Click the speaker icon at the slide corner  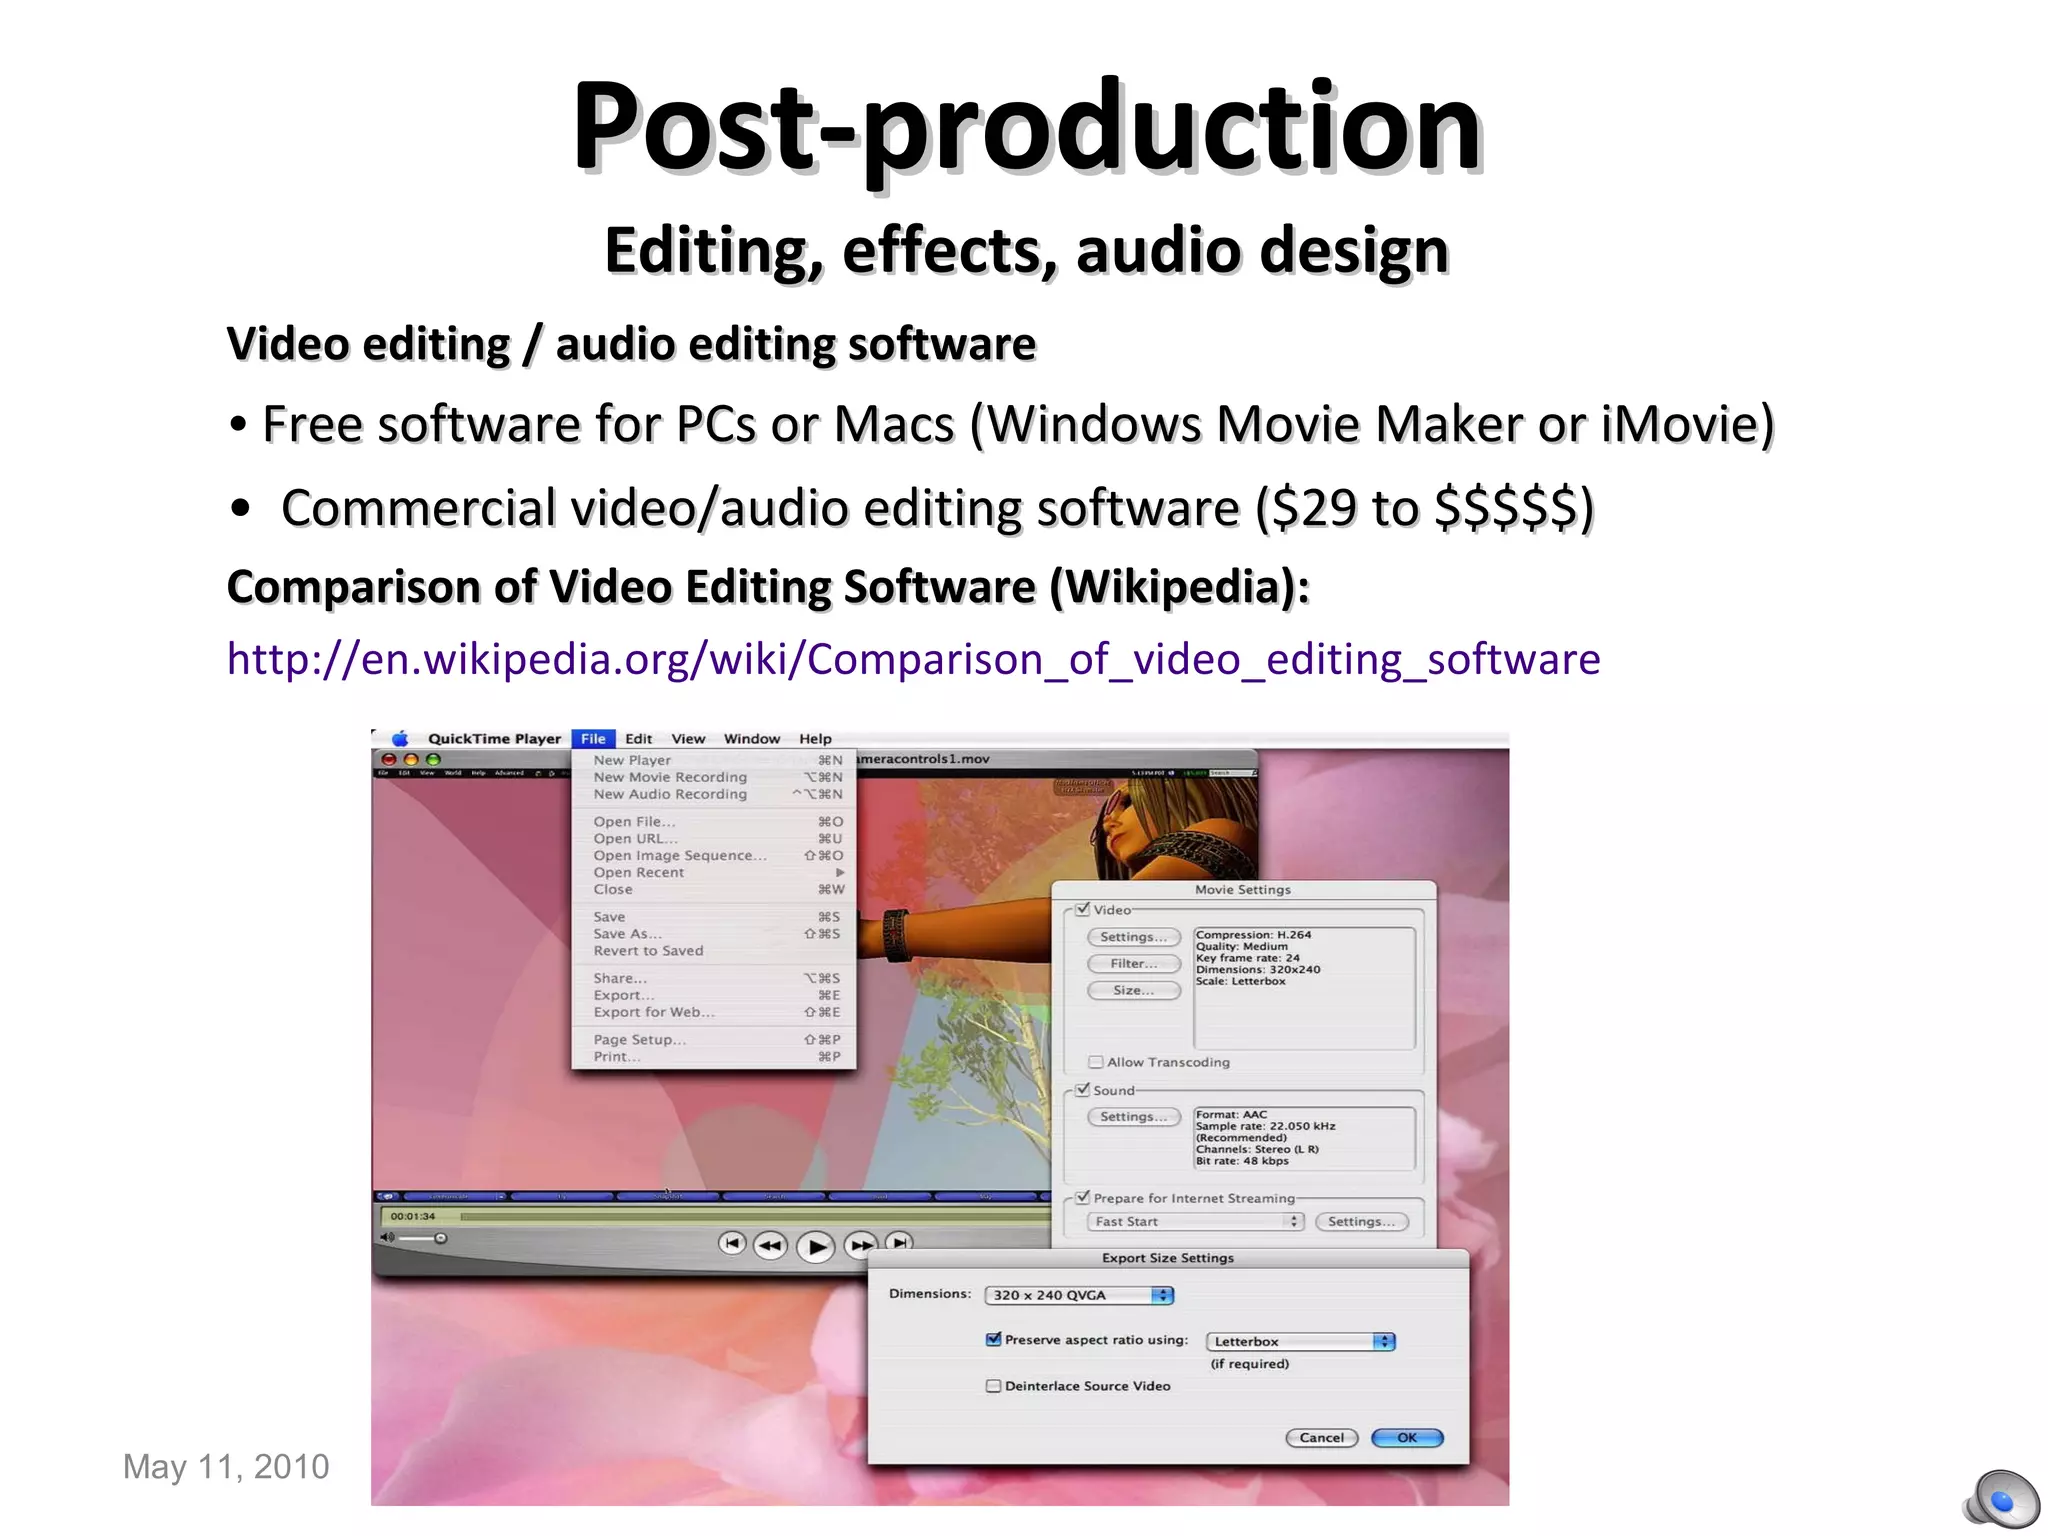click(2001, 1498)
